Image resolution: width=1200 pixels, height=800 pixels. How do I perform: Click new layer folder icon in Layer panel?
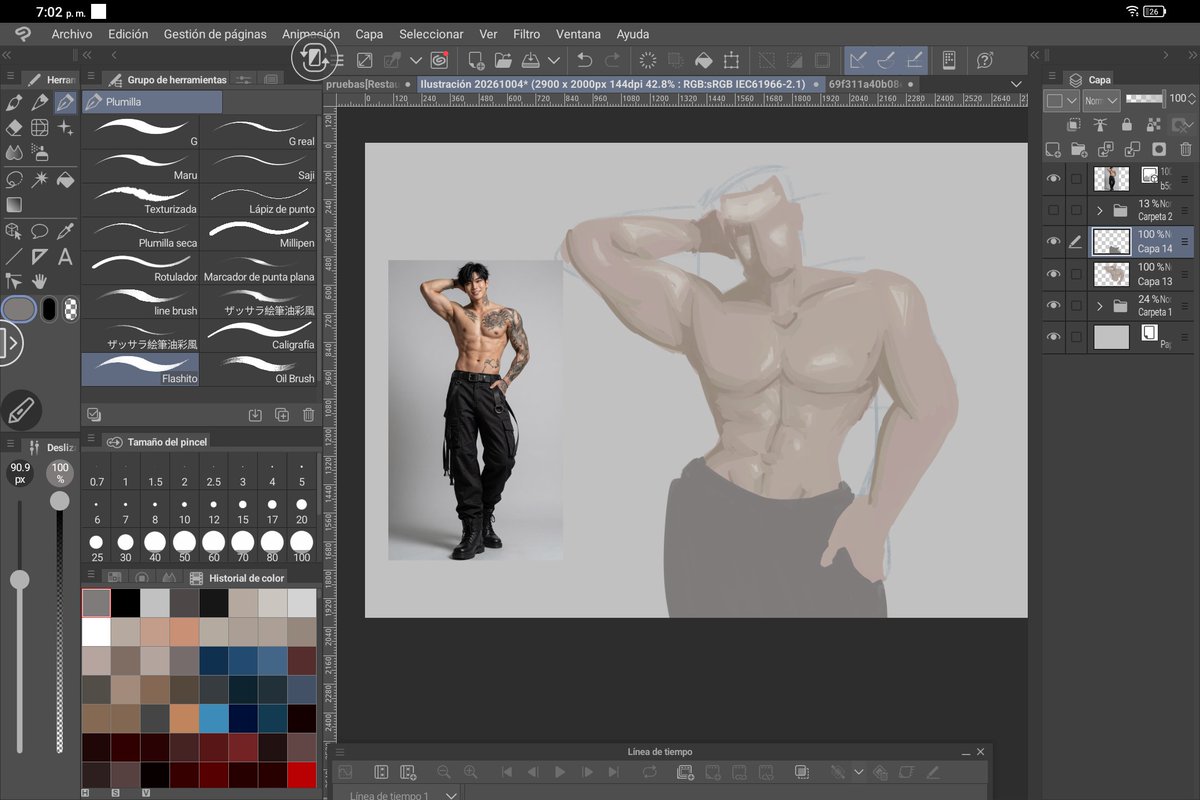(1079, 149)
